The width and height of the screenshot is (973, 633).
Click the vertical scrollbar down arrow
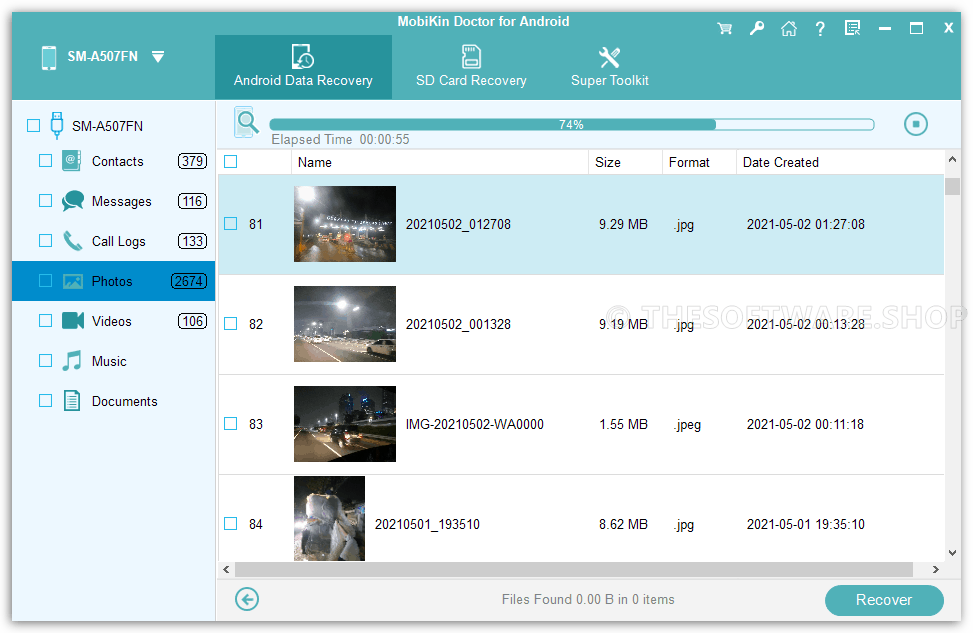953,552
